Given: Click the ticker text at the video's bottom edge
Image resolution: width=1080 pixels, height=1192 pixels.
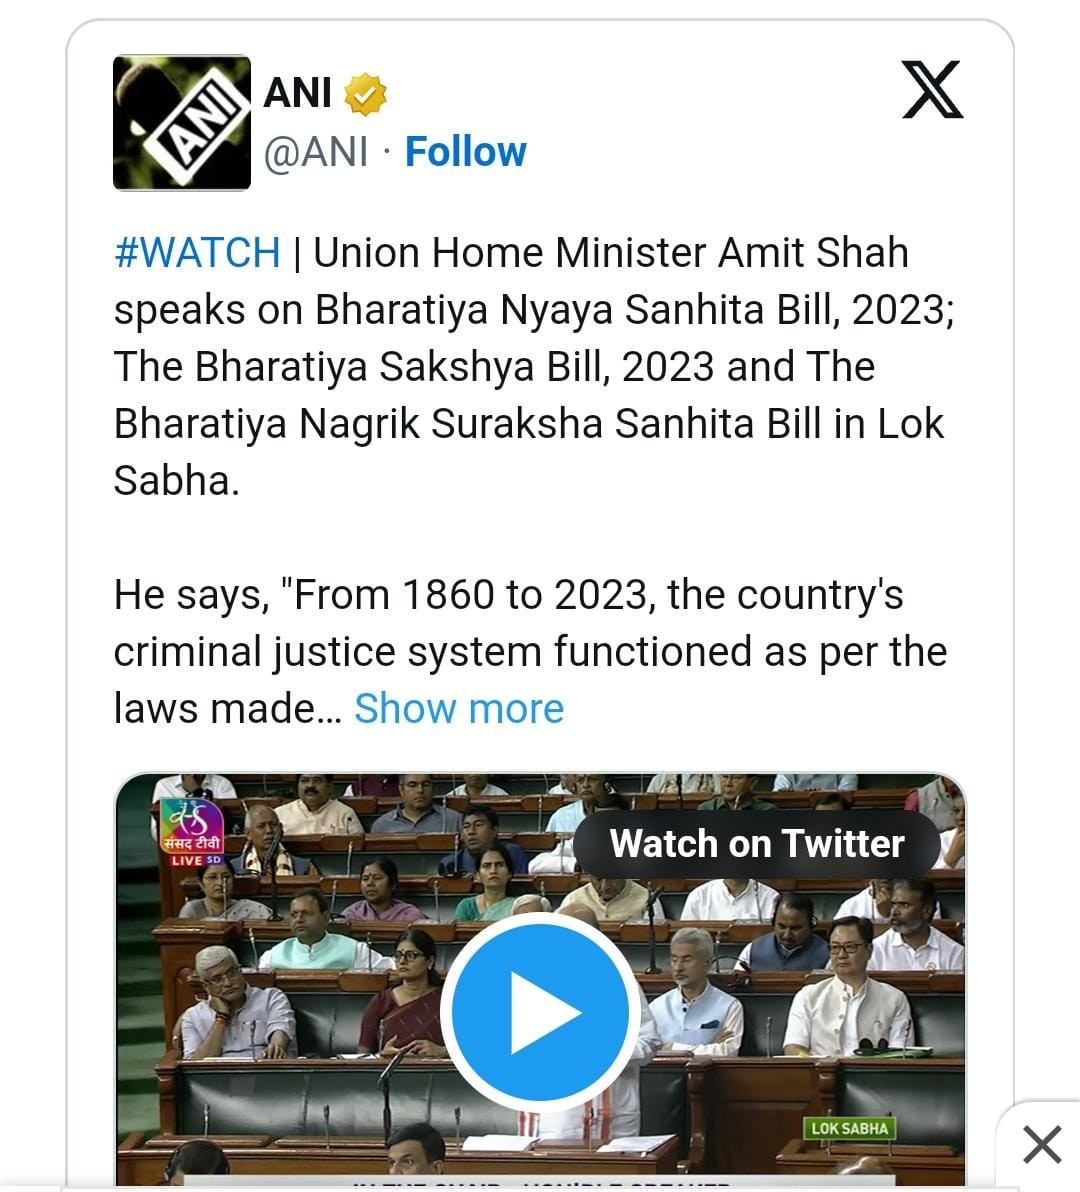Looking at the screenshot, I should pos(540,1184).
